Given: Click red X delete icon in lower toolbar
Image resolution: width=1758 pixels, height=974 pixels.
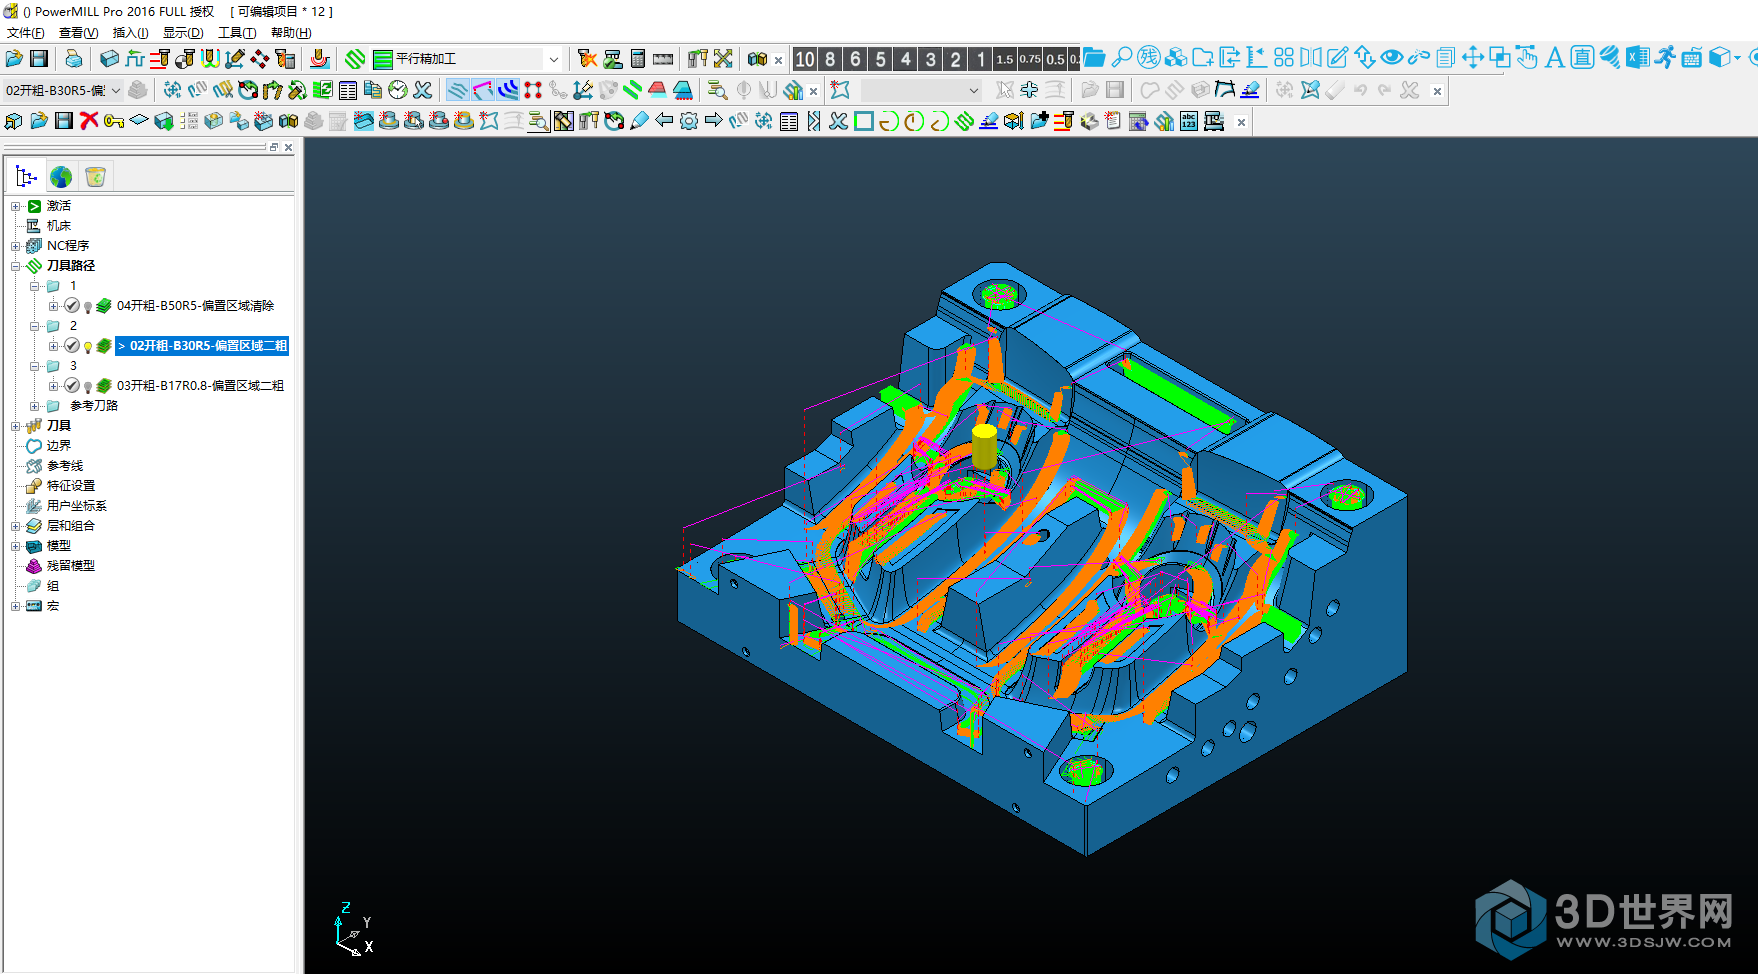Looking at the screenshot, I should tap(89, 121).
